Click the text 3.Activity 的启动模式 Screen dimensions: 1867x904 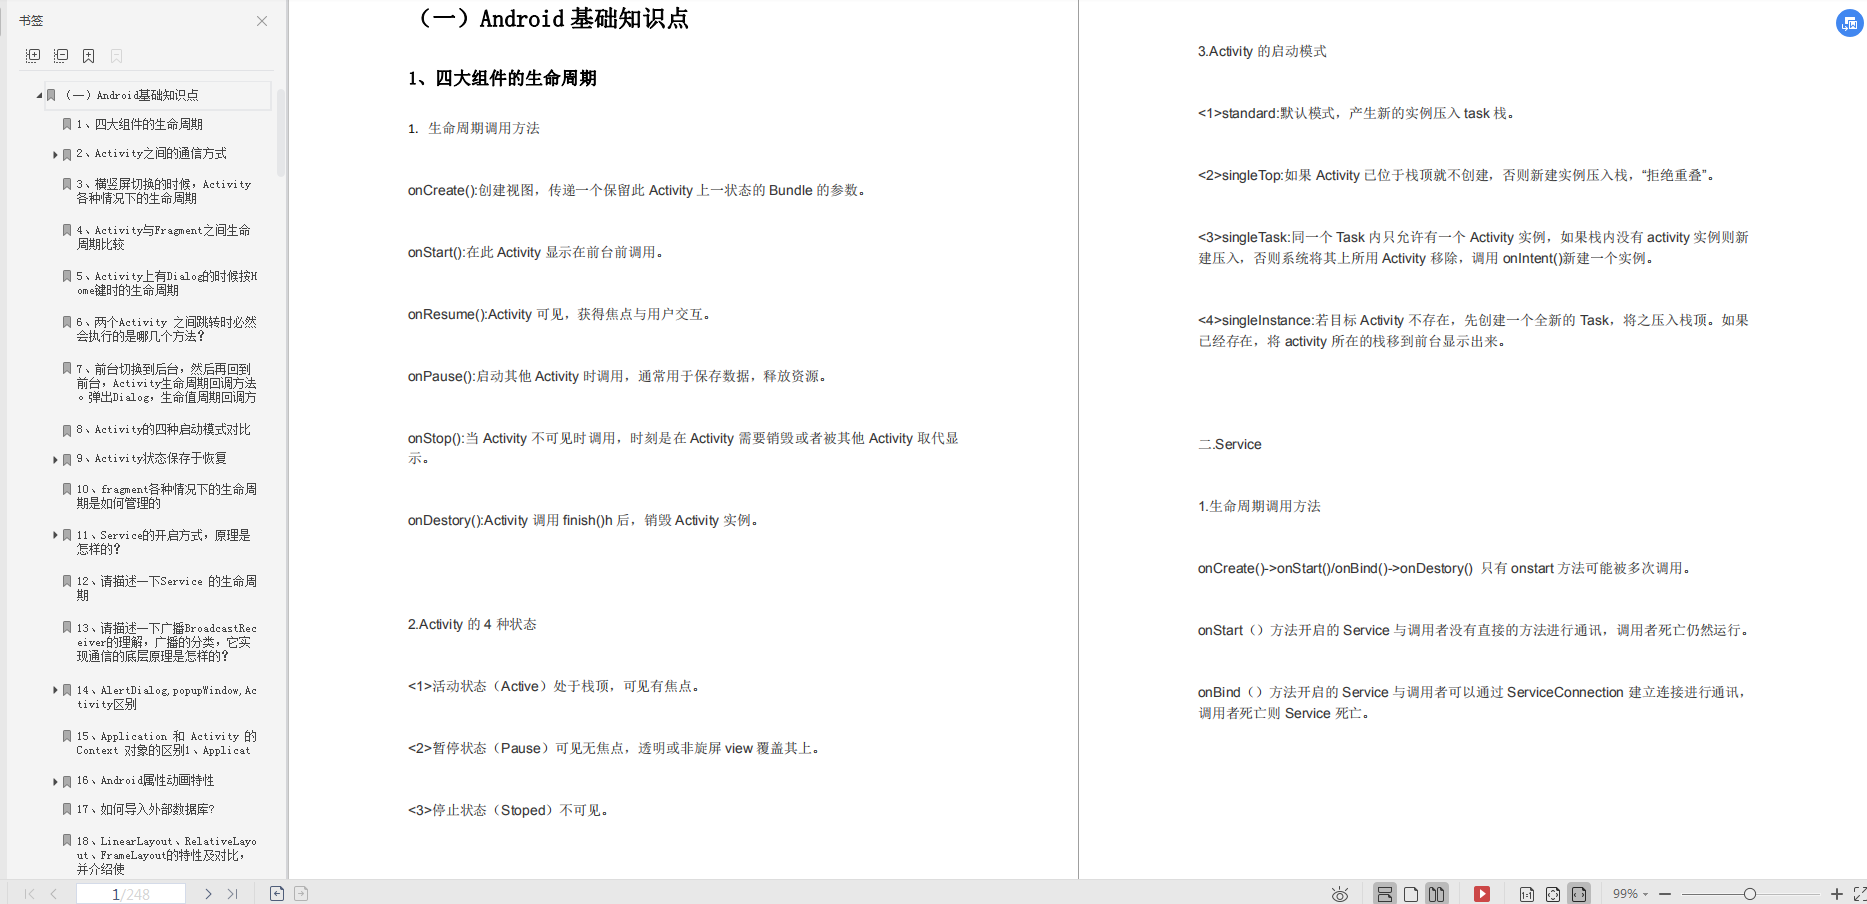[x=1262, y=51]
